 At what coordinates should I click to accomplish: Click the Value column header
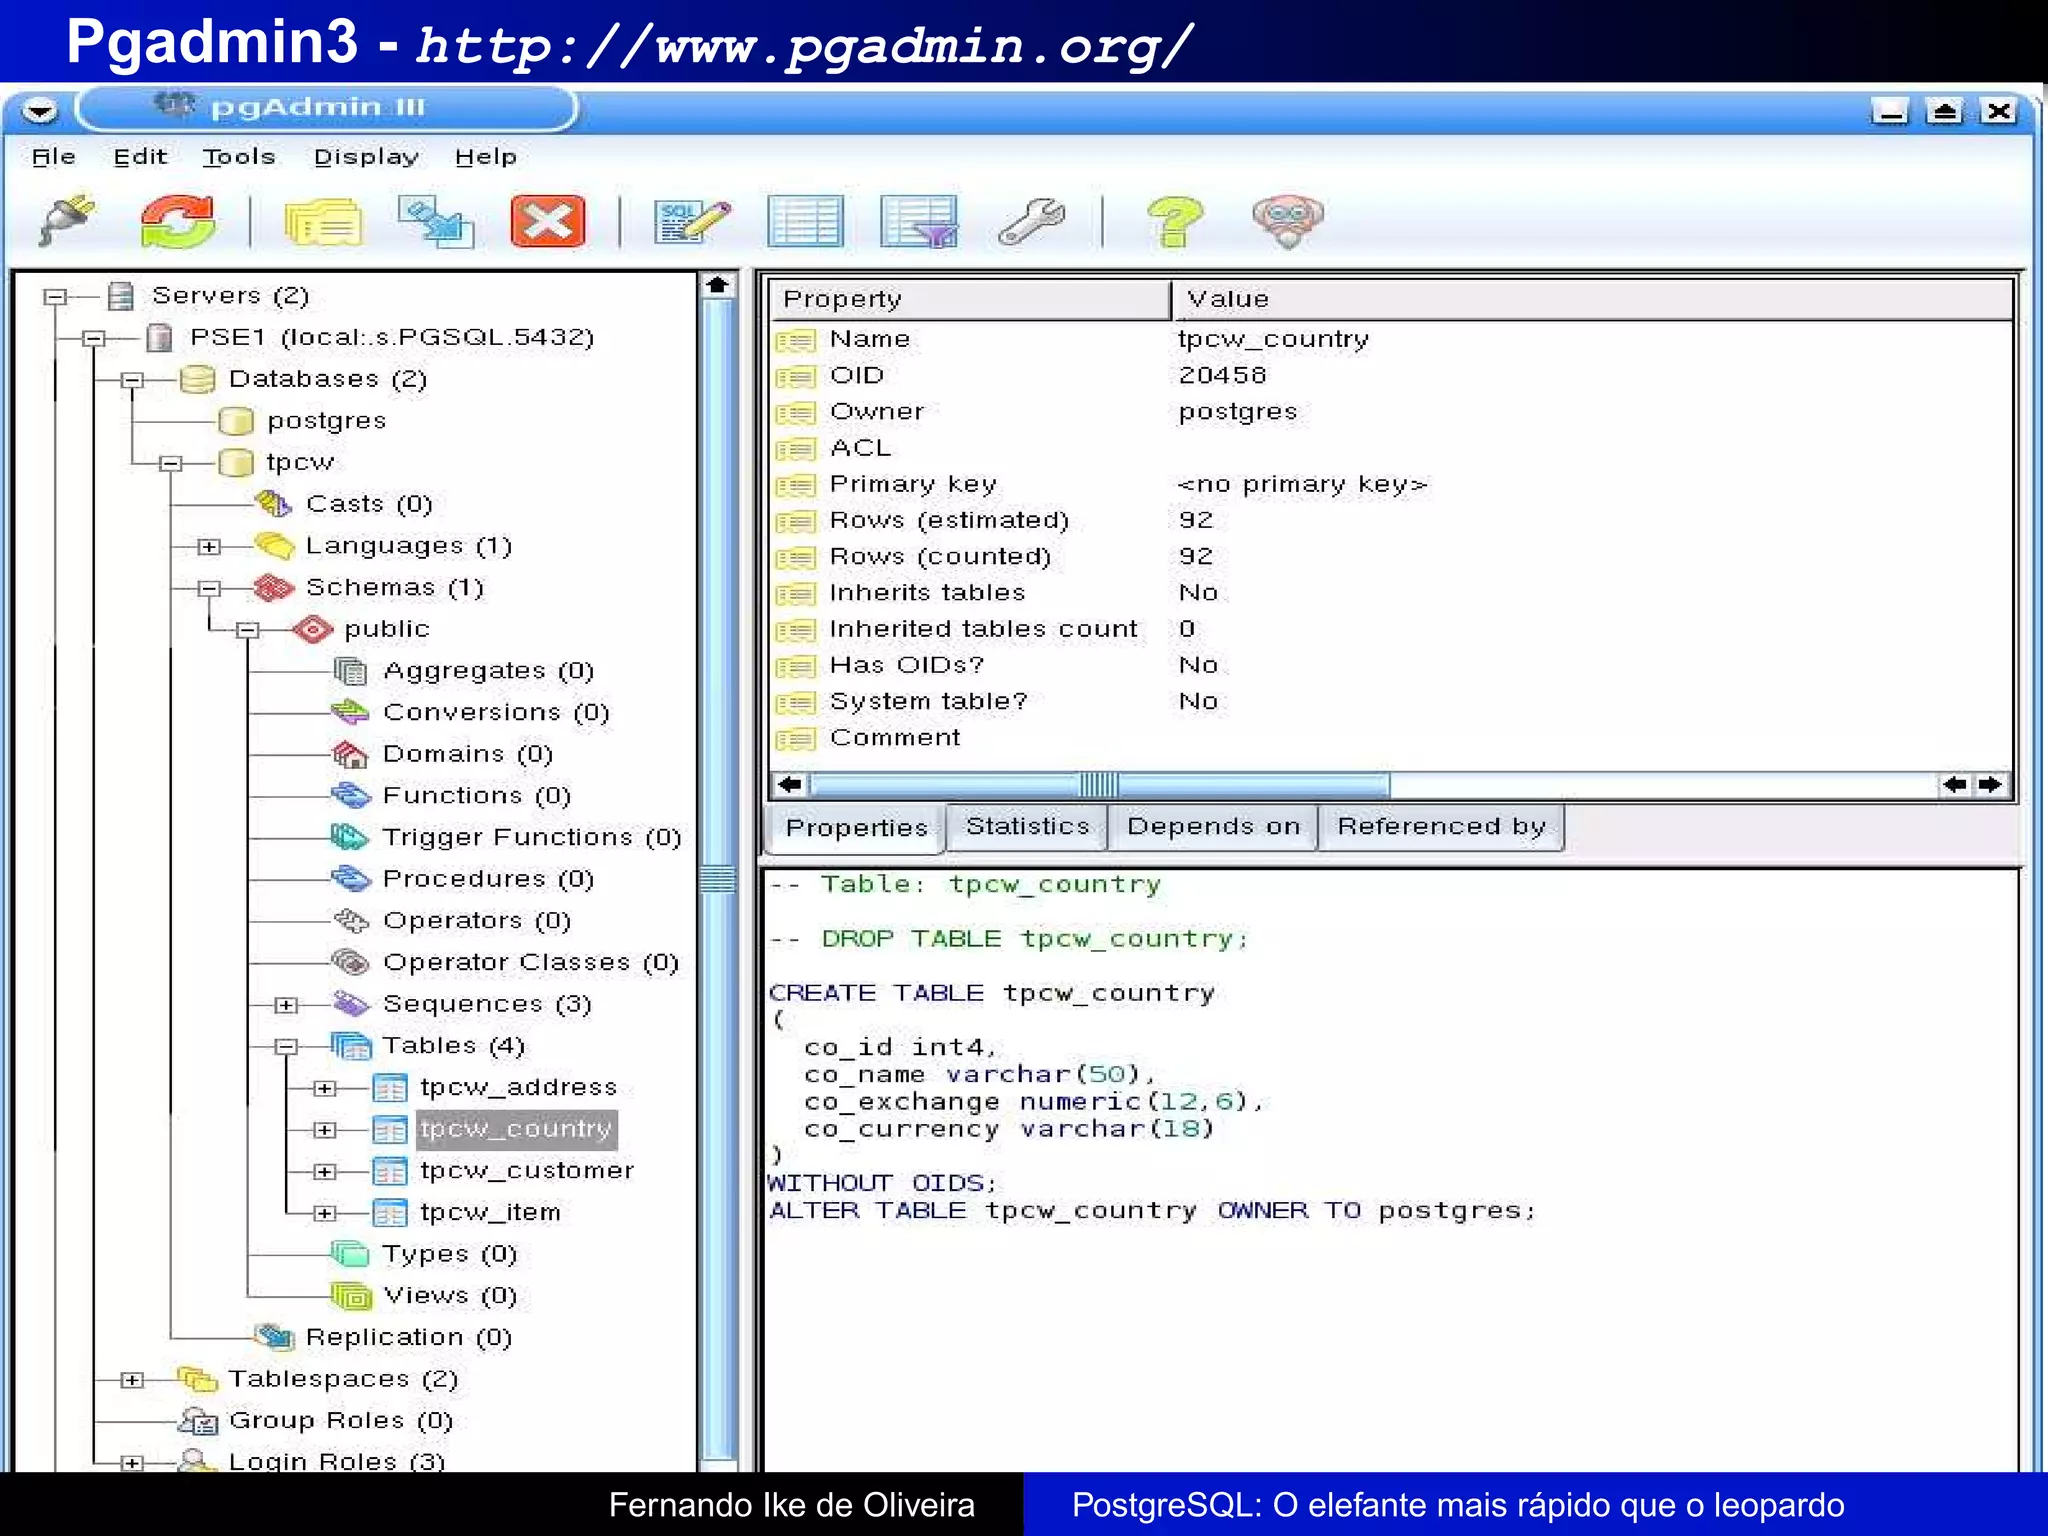pos(1592,299)
